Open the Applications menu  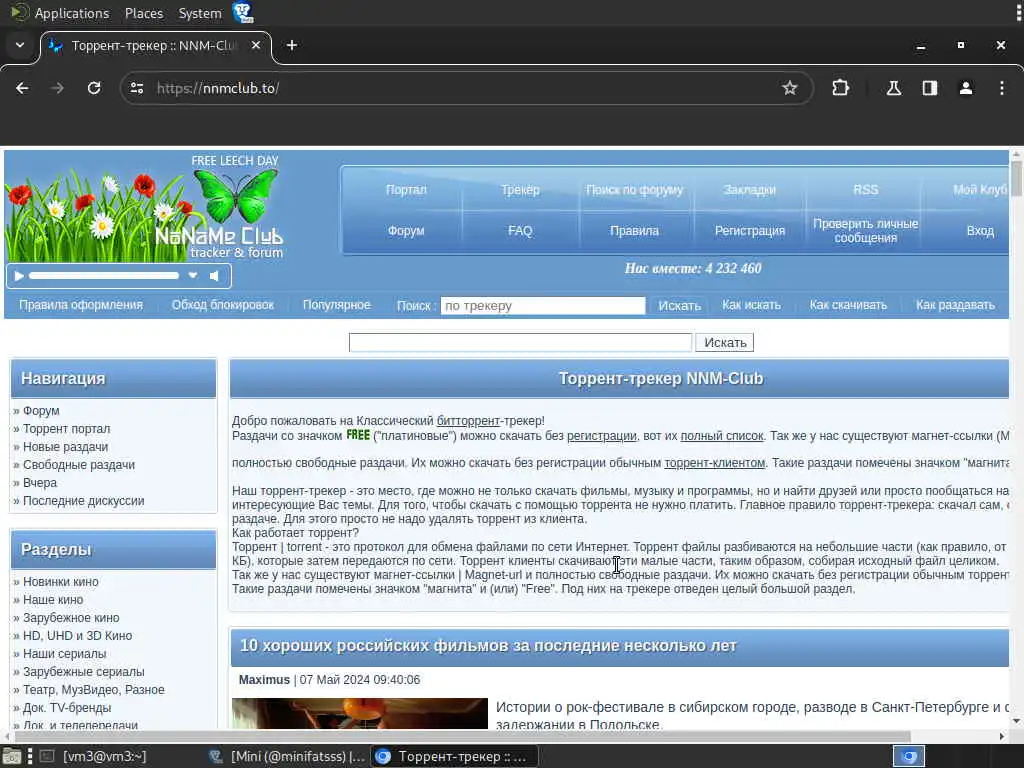pyautogui.click(x=72, y=13)
